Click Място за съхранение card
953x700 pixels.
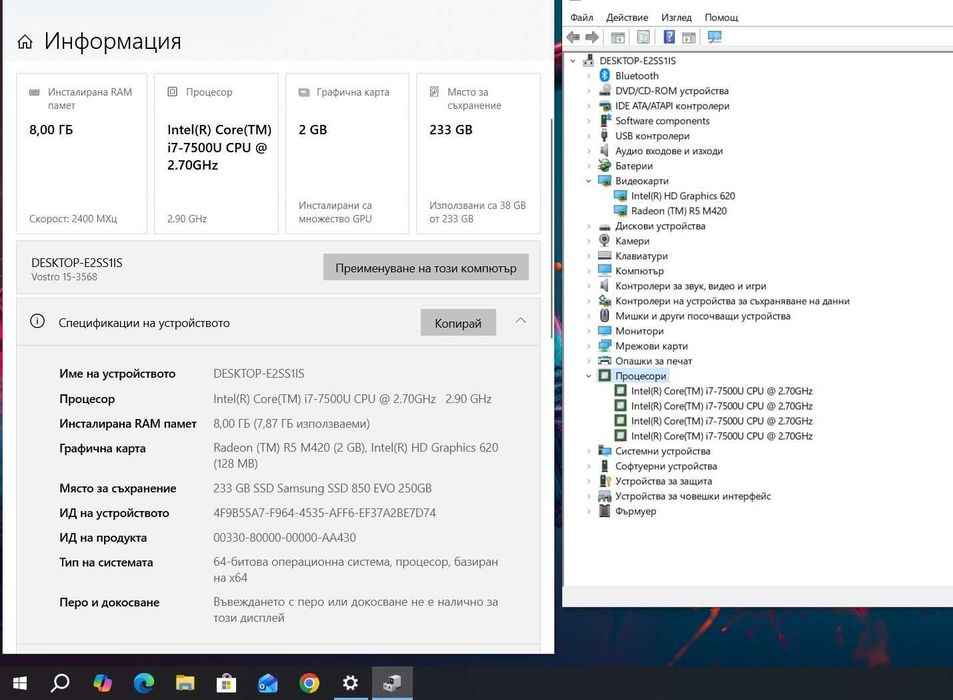point(478,154)
